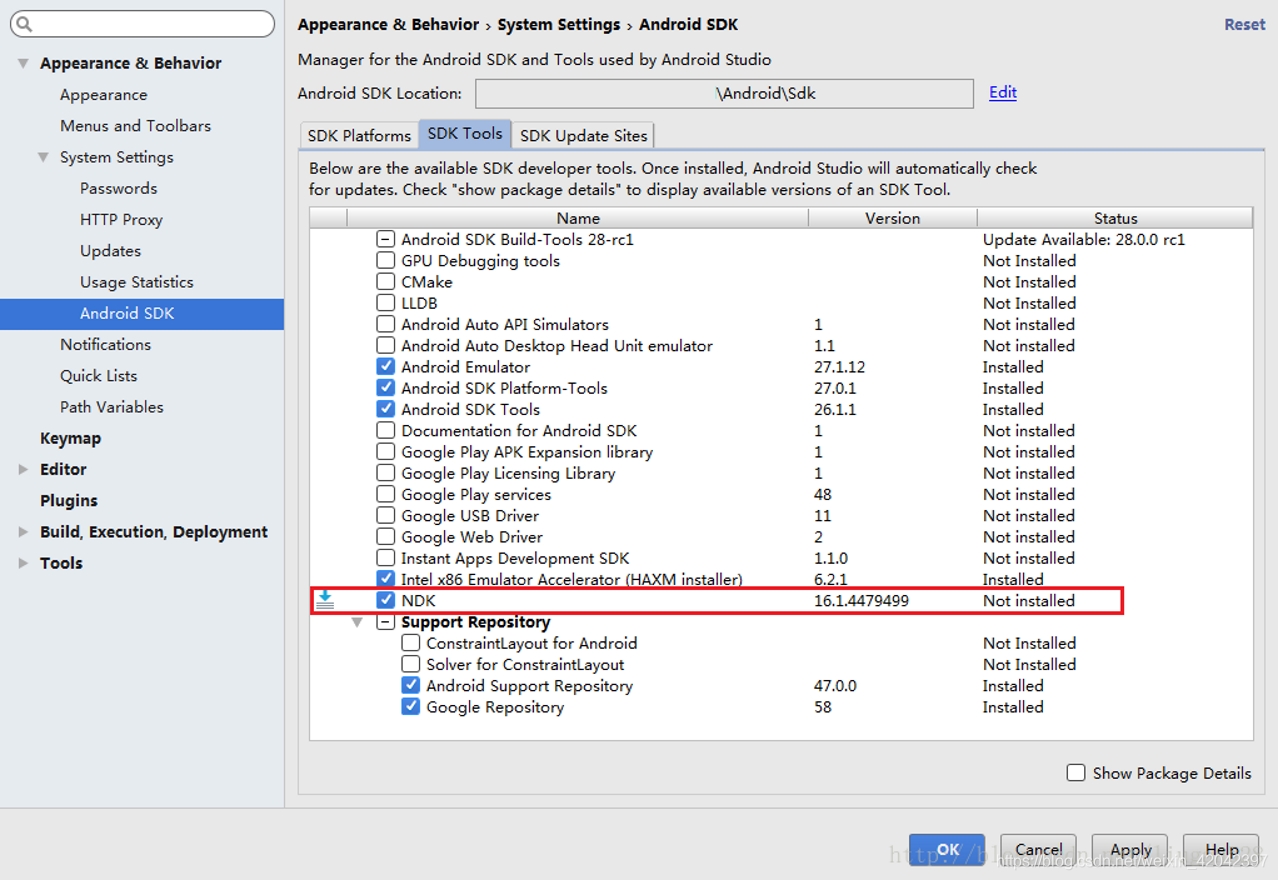Select Android Auto API Simulators row
The width and height of the screenshot is (1278, 880).
(x=504, y=325)
